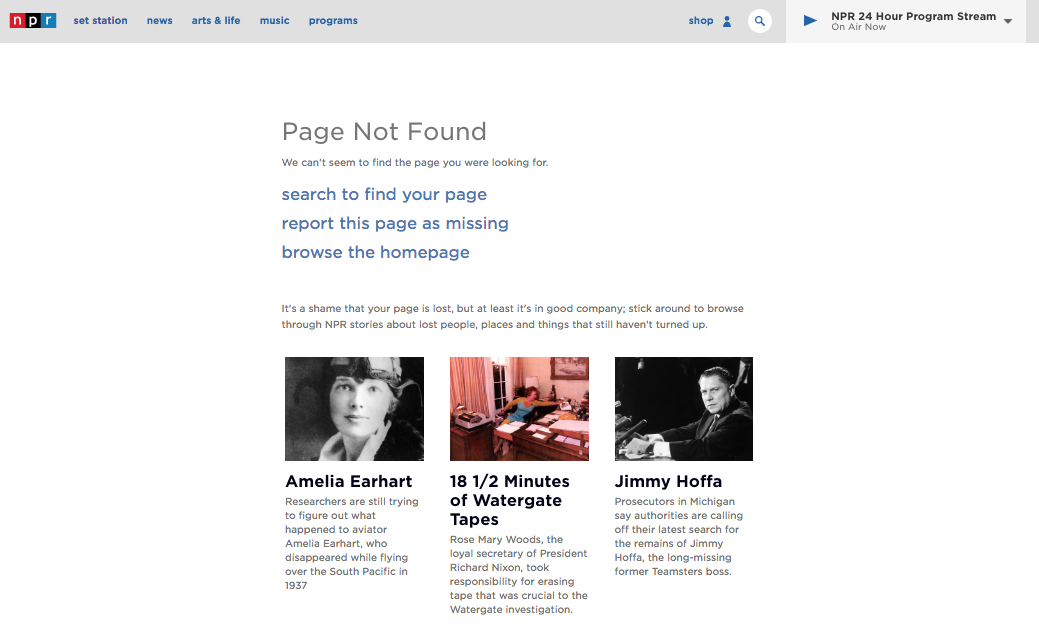The image size is (1039, 625).
Task: Click the text 'We can't seem to find the page'
Action: click(x=415, y=162)
